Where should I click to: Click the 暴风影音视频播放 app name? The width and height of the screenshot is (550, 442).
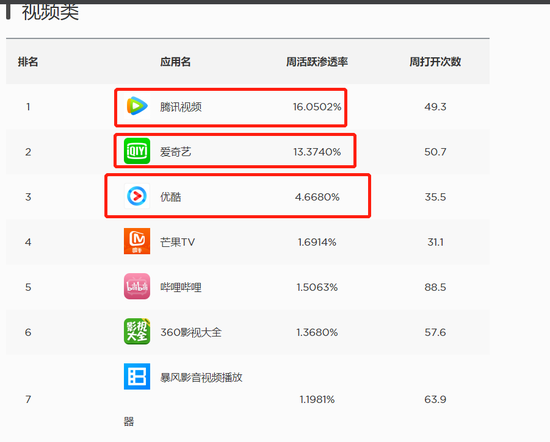coord(201,377)
